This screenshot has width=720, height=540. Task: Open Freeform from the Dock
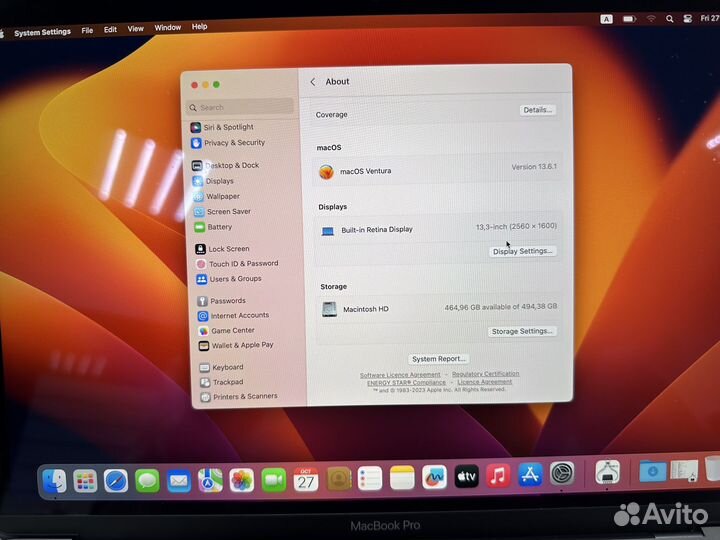pos(434,478)
